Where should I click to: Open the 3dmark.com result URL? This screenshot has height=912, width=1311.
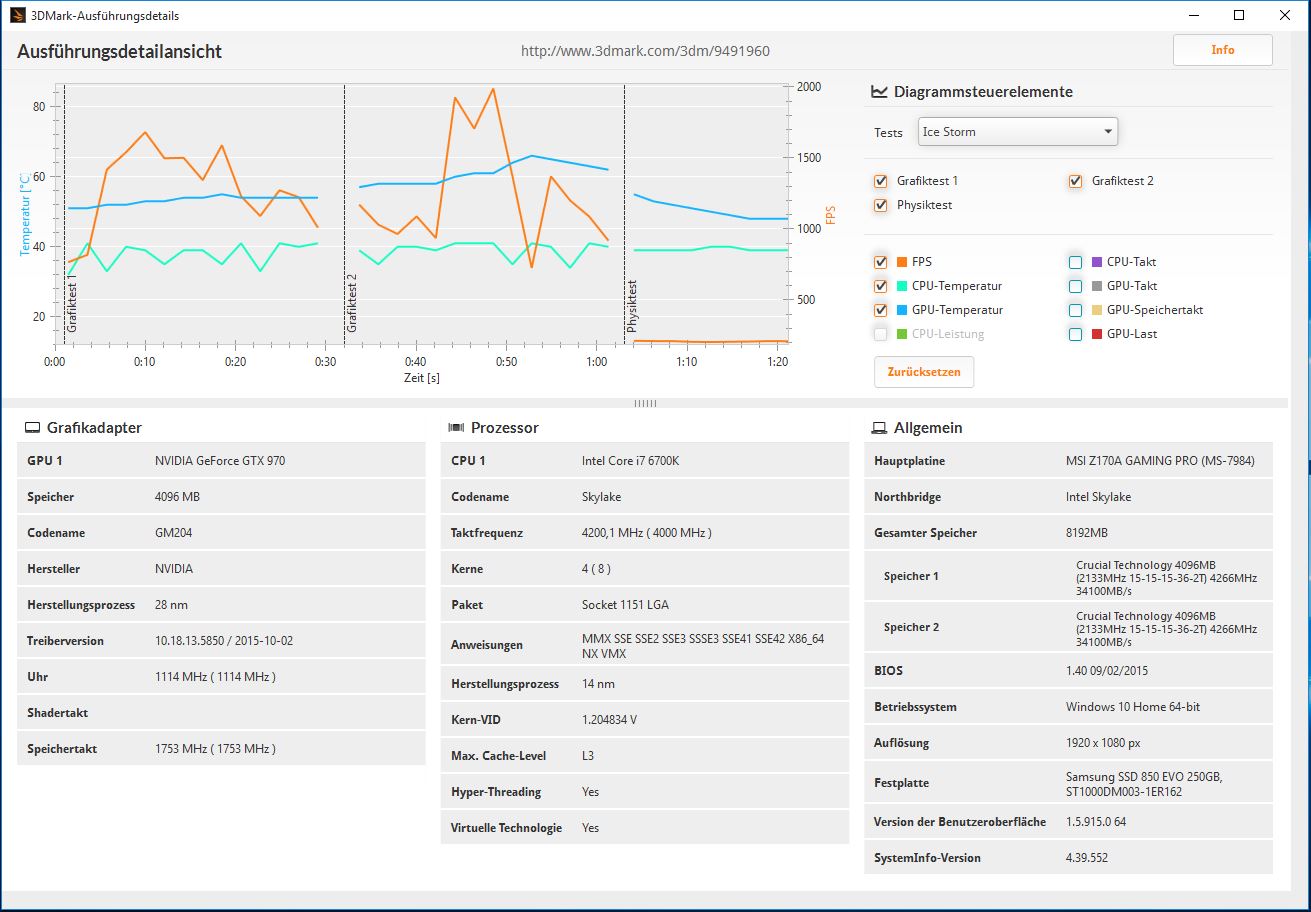coord(645,51)
